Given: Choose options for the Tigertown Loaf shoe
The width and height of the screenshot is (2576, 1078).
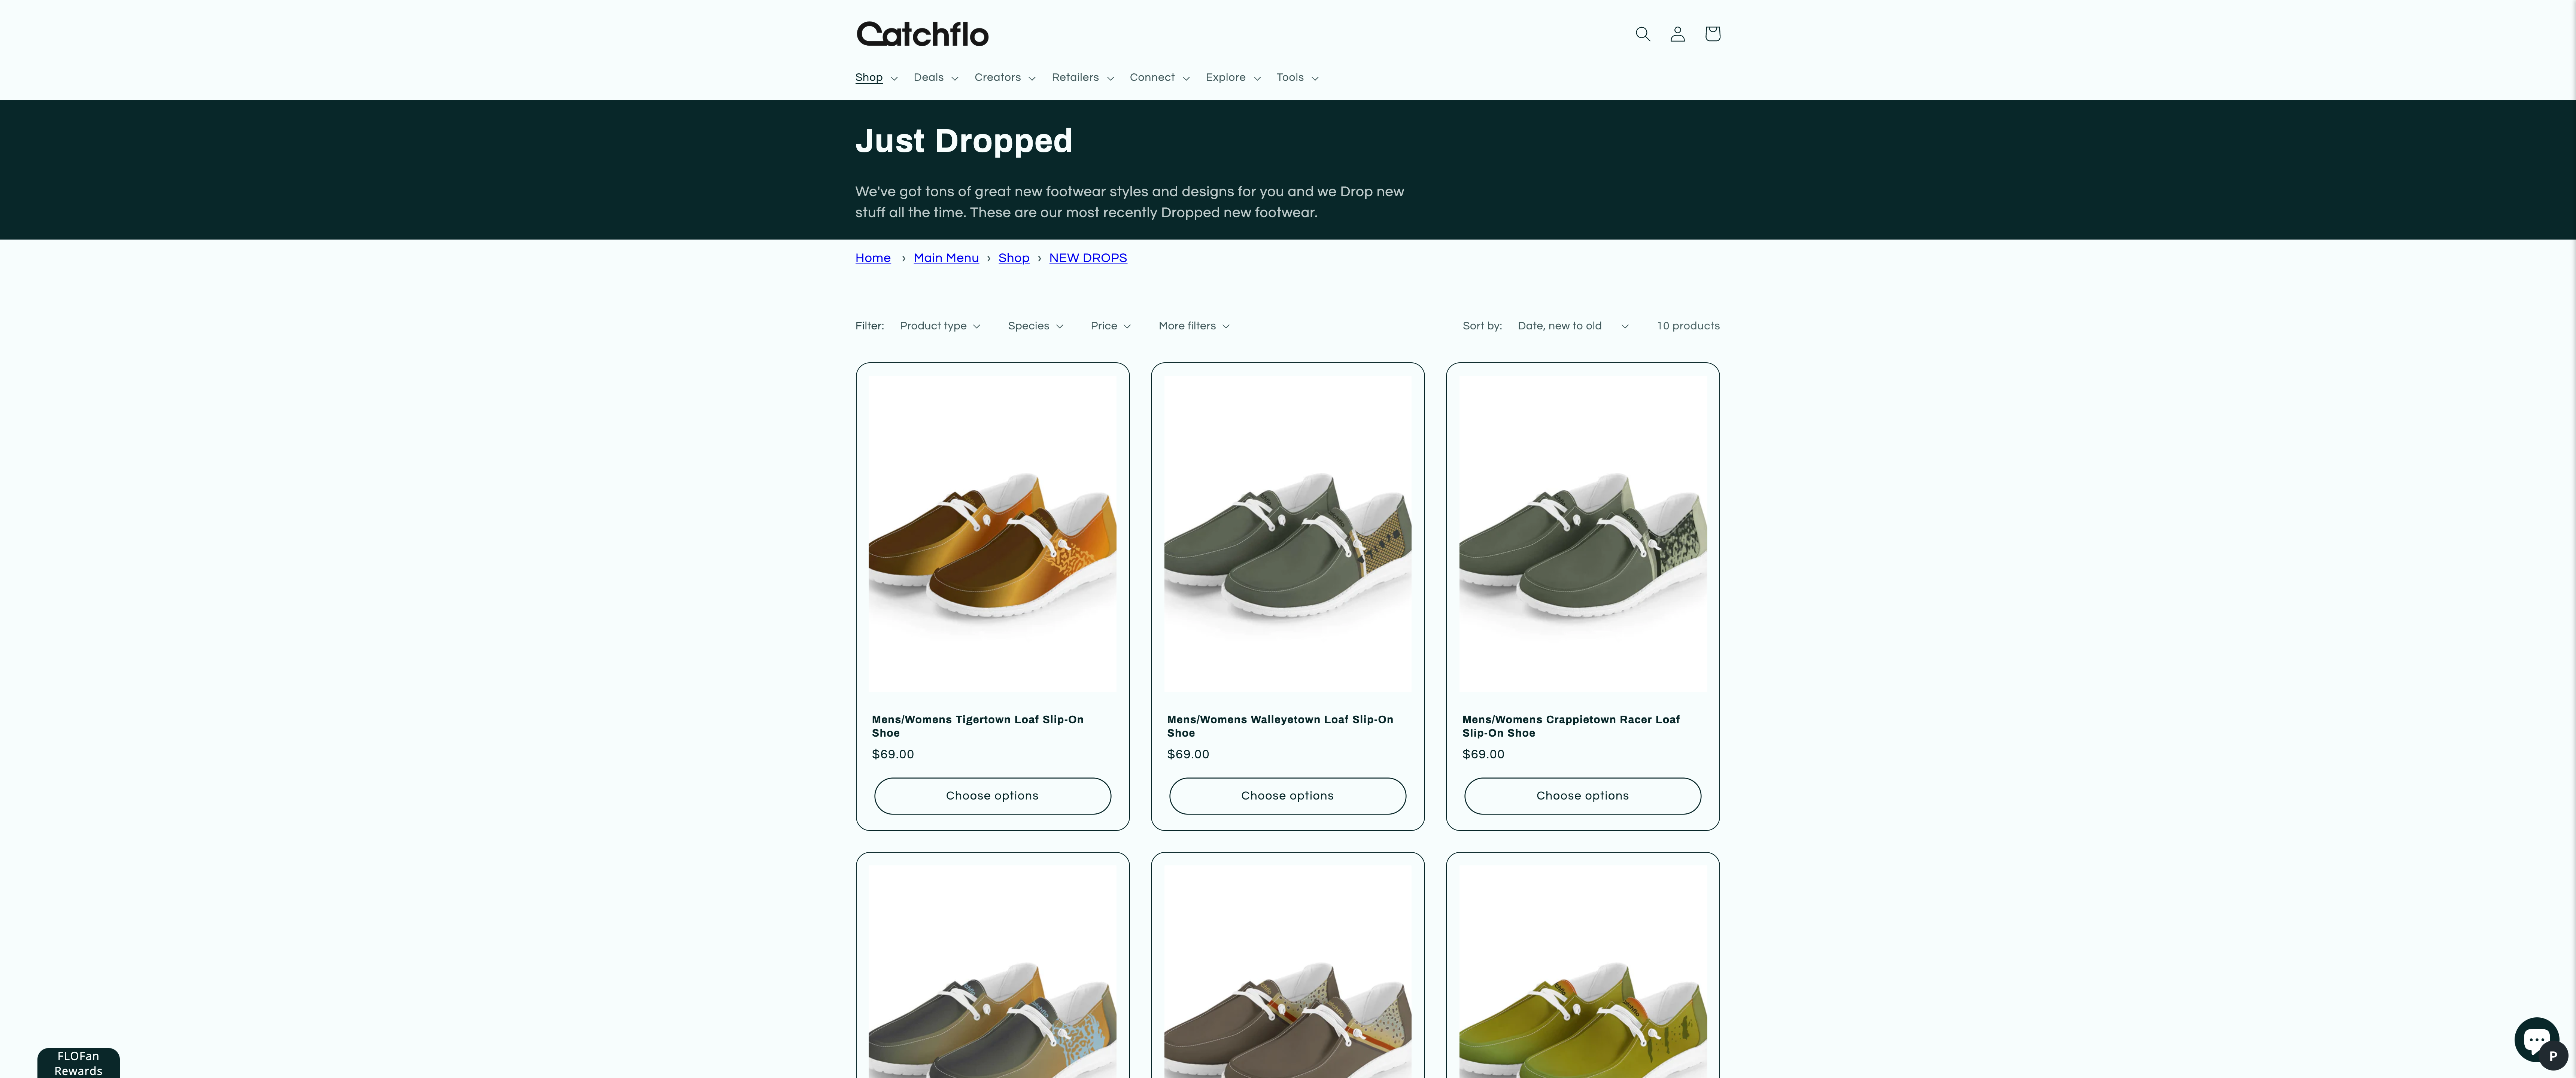Looking at the screenshot, I should click(x=992, y=796).
